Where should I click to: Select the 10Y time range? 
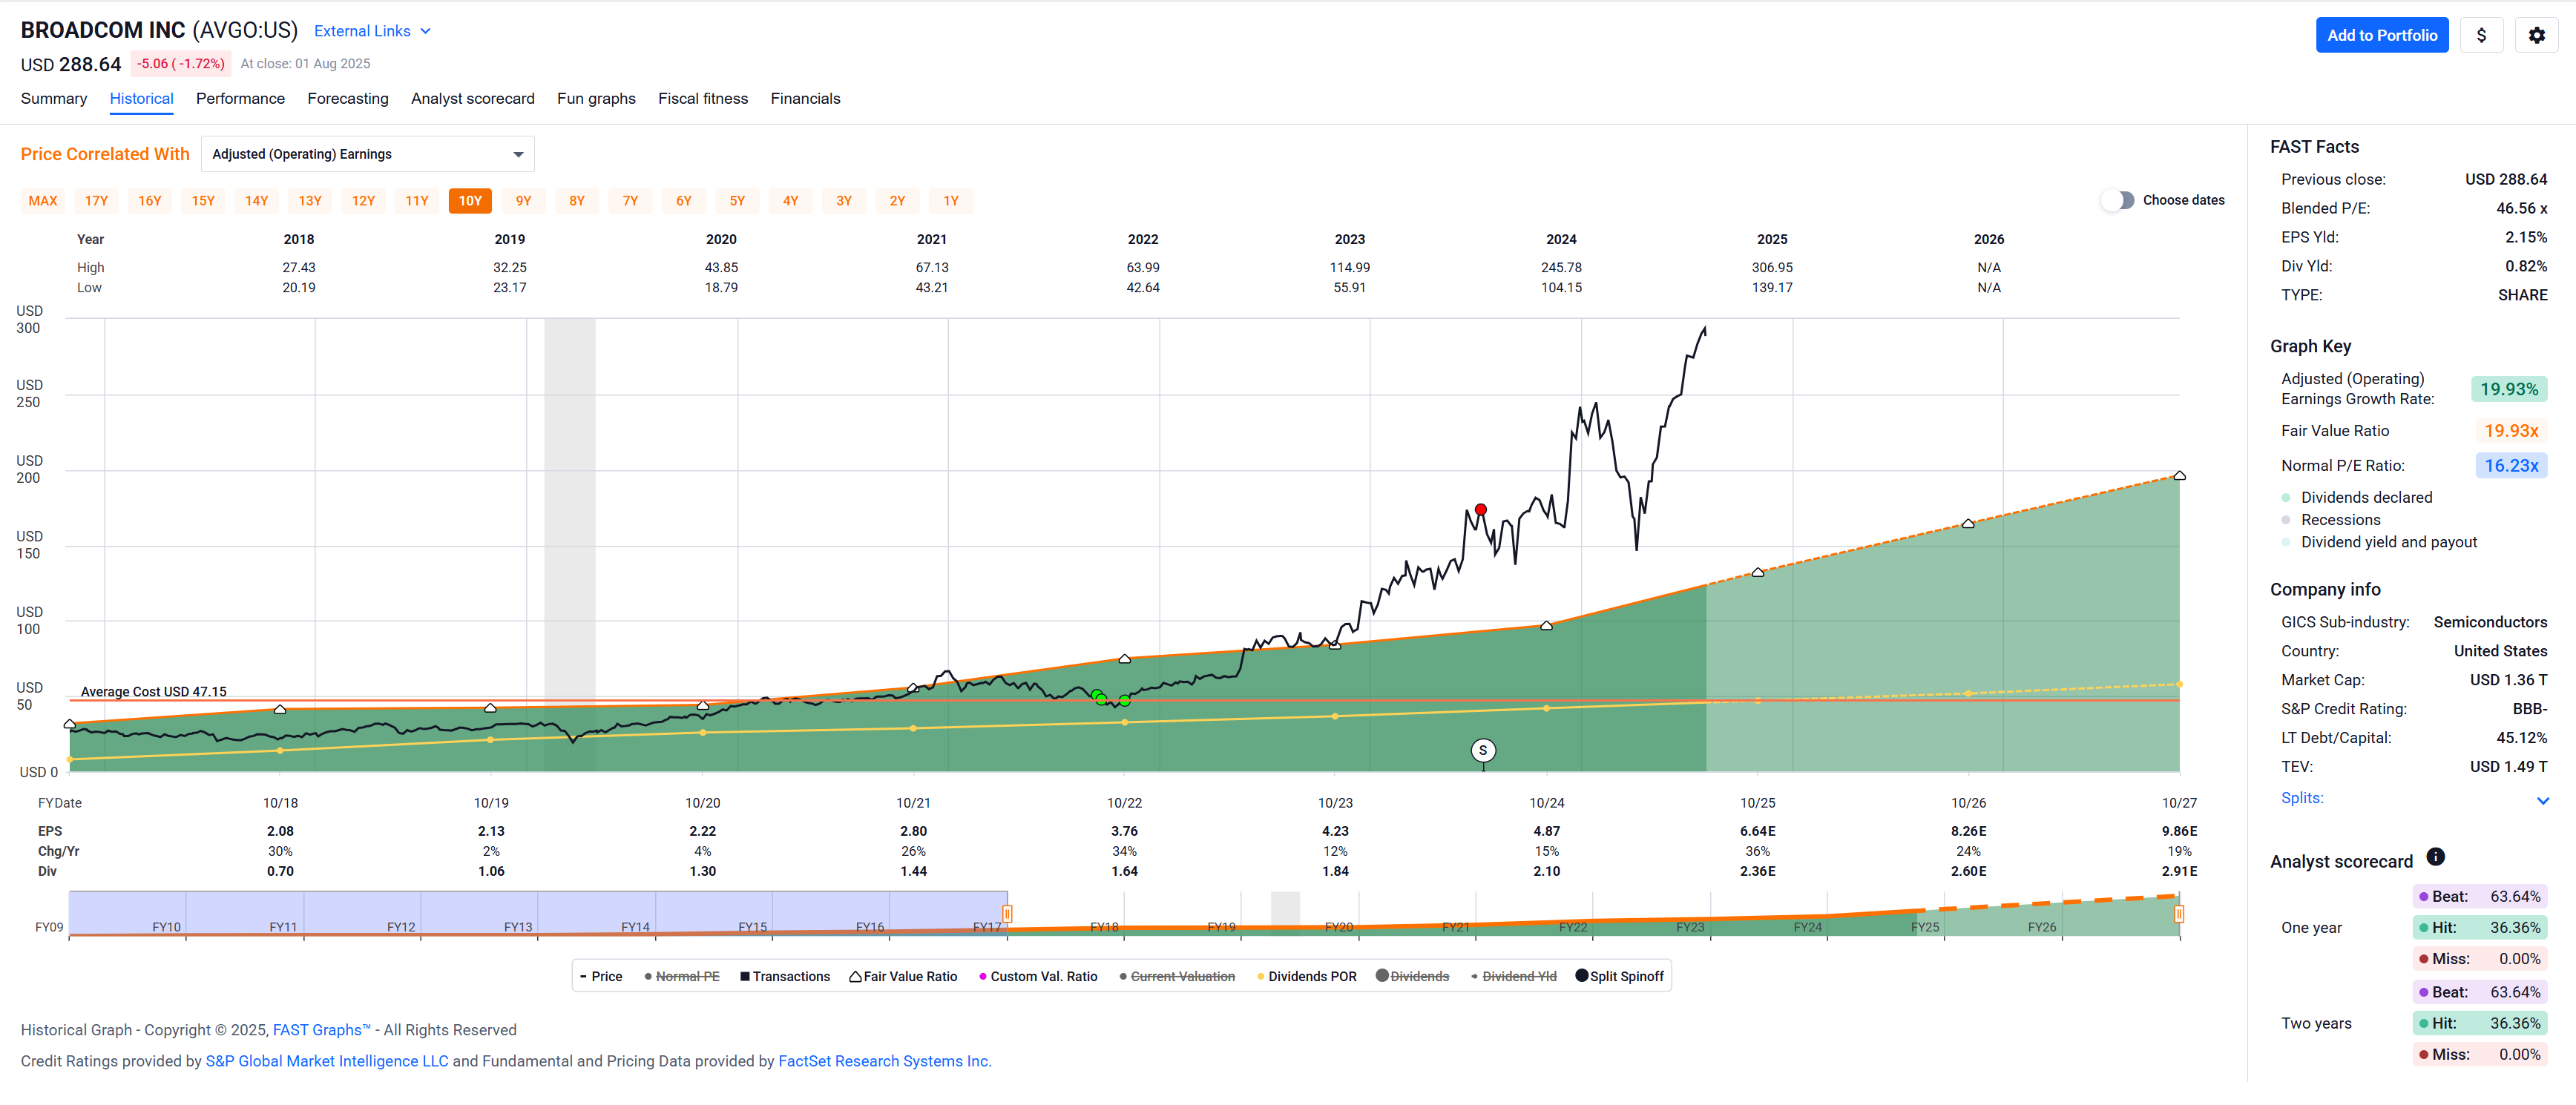[x=470, y=201]
